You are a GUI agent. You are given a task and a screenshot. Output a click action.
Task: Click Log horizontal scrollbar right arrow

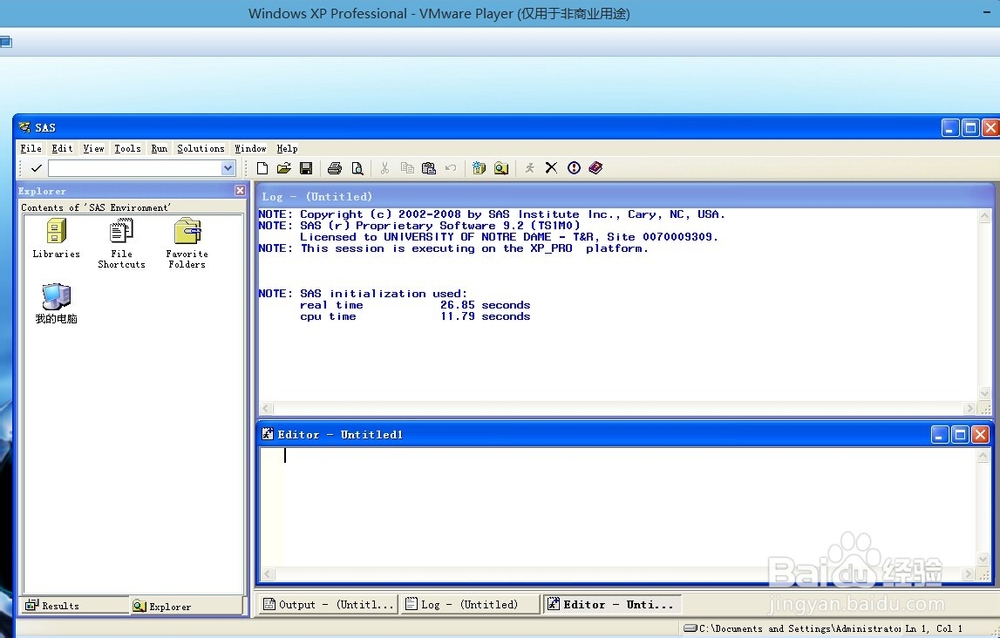point(970,408)
